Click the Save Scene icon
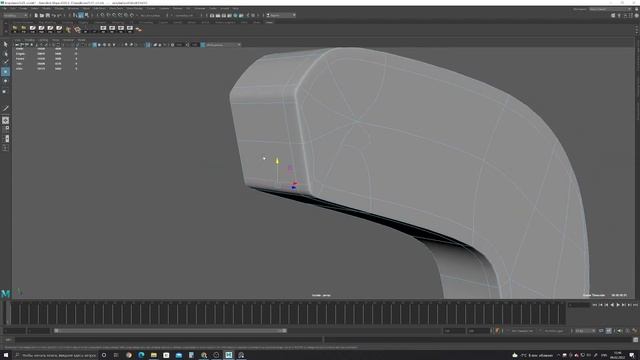Image resolution: width=640 pixels, height=360 pixels. [47, 16]
